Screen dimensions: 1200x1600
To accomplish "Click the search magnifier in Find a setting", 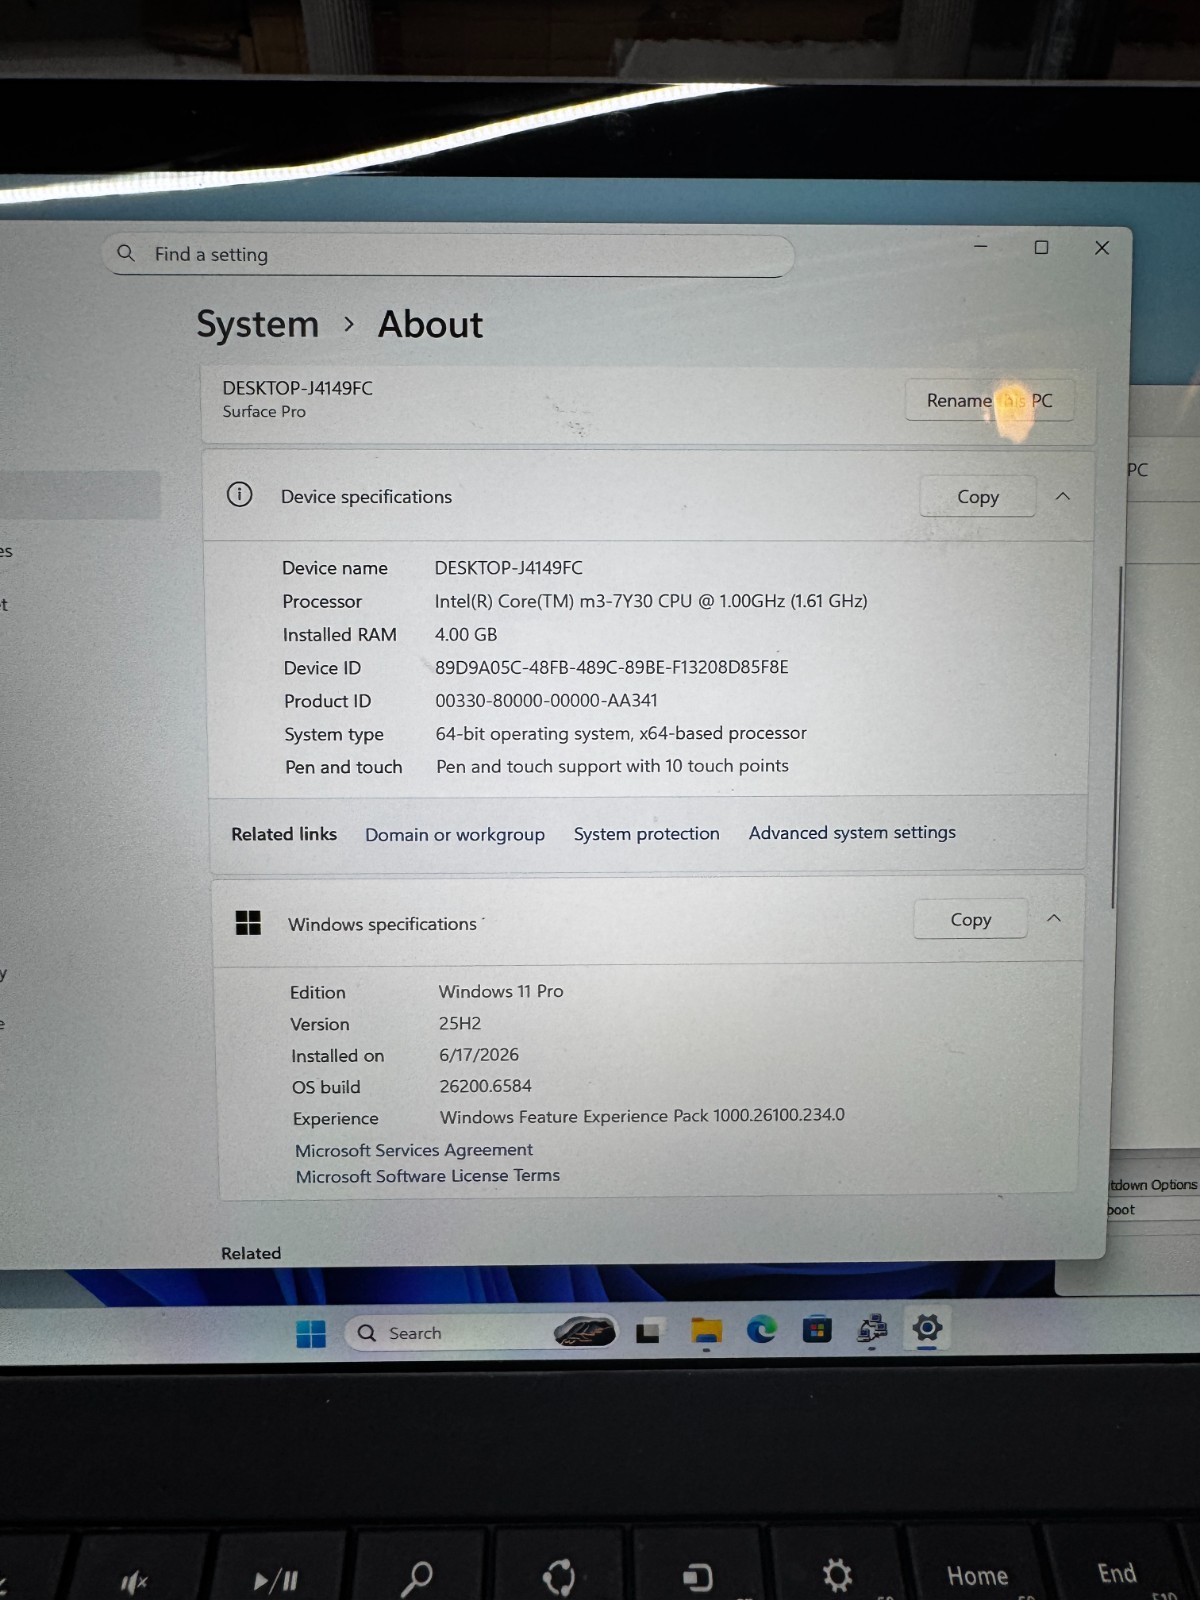I will point(126,253).
